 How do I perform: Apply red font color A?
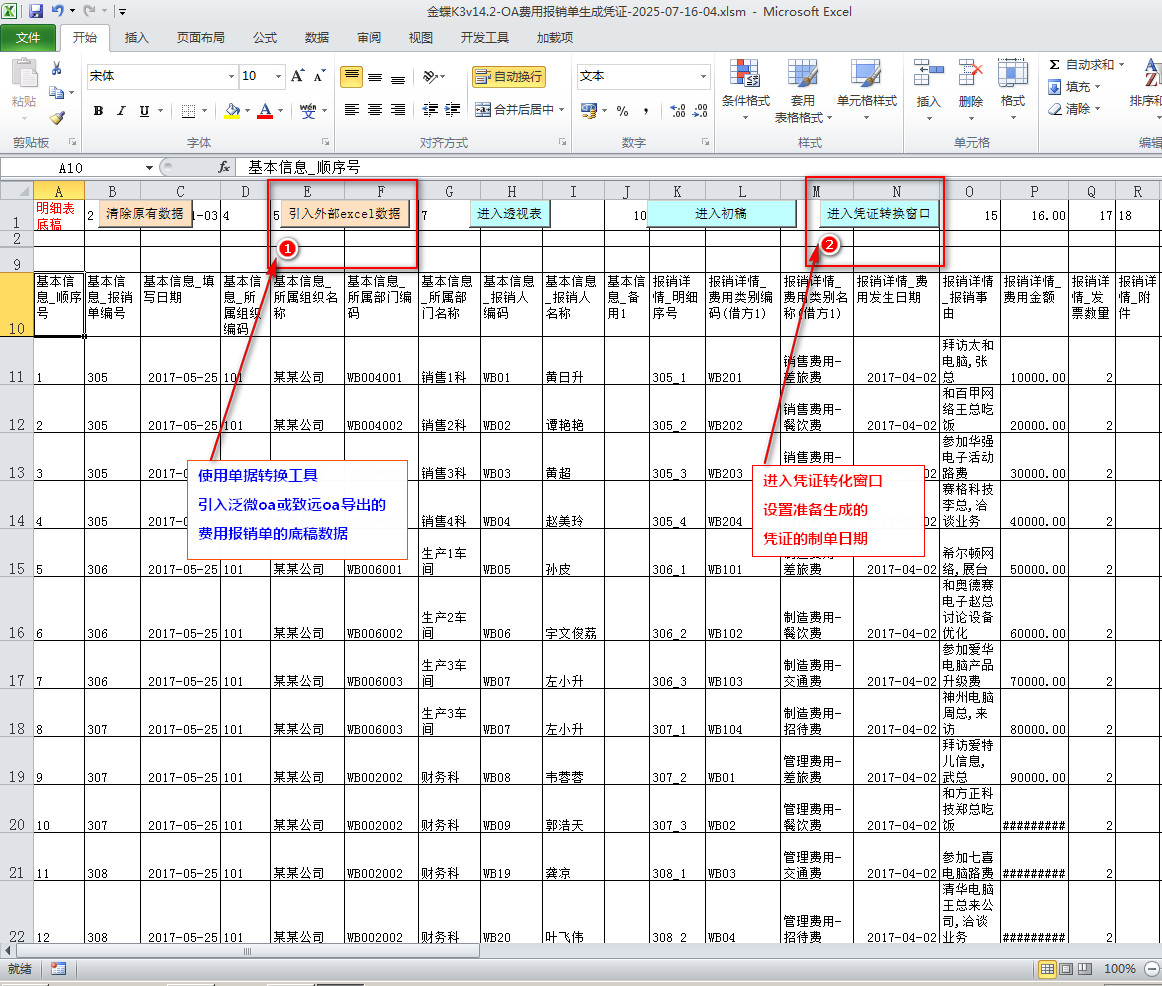pyautogui.click(x=265, y=111)
